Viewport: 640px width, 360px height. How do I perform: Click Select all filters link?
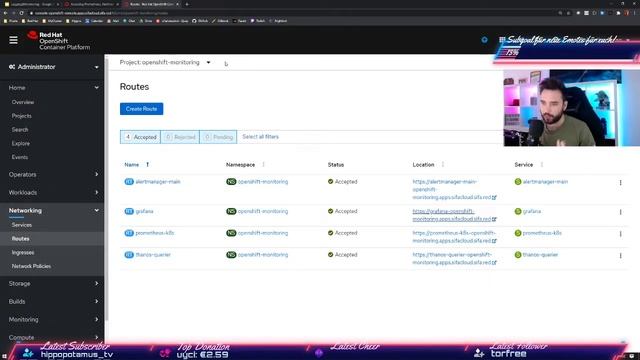click(260, 137)
